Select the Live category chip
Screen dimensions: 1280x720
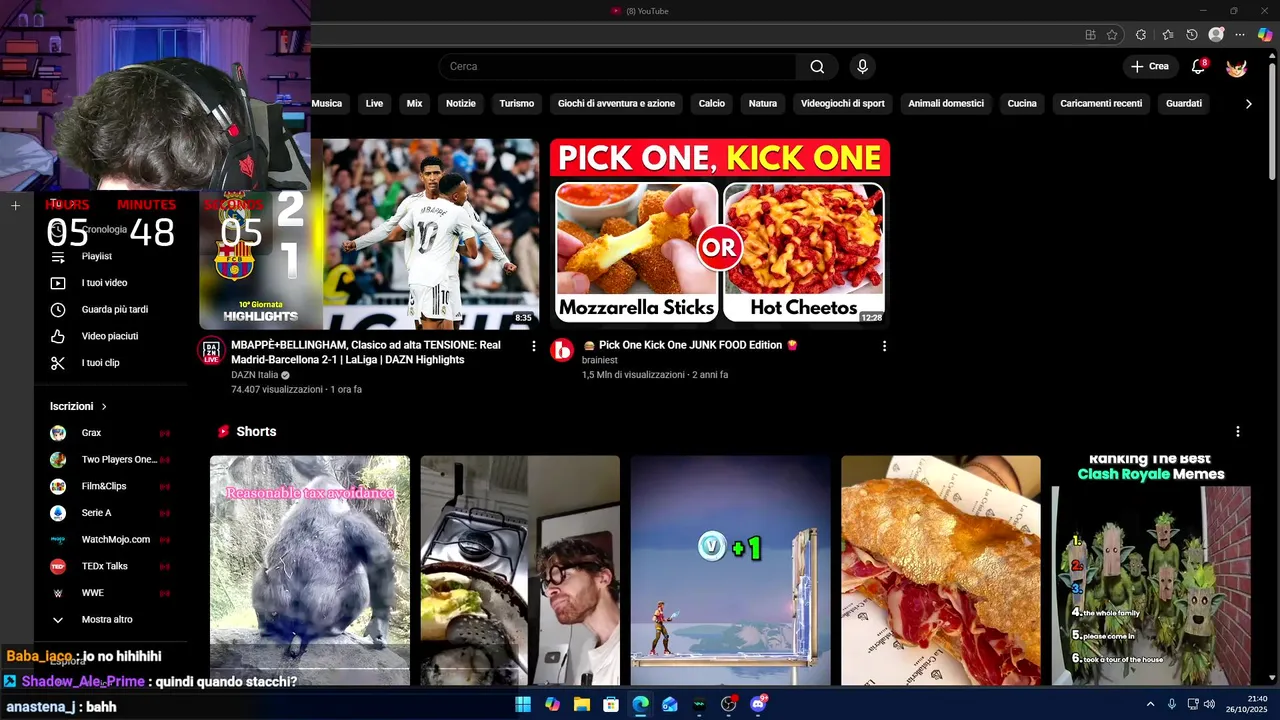pyautogui.click(x=374, y=104)
